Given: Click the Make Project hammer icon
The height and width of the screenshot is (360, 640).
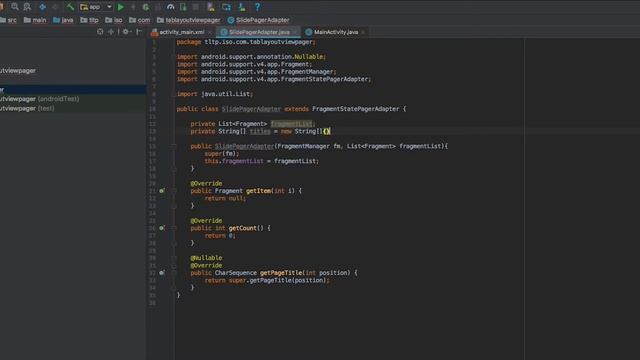Looking at the screenshot, I should [70, 7].
